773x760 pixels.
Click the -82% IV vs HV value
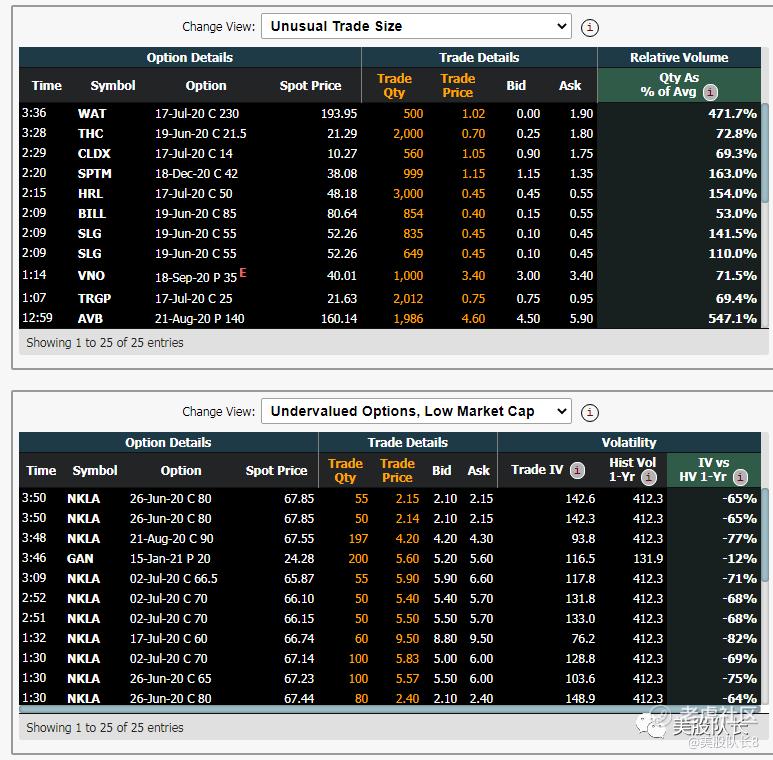pos(739,639)
